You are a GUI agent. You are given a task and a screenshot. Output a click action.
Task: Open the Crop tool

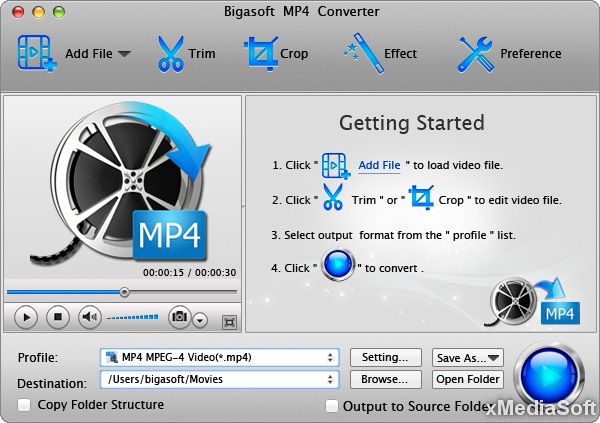click(261, 54)
